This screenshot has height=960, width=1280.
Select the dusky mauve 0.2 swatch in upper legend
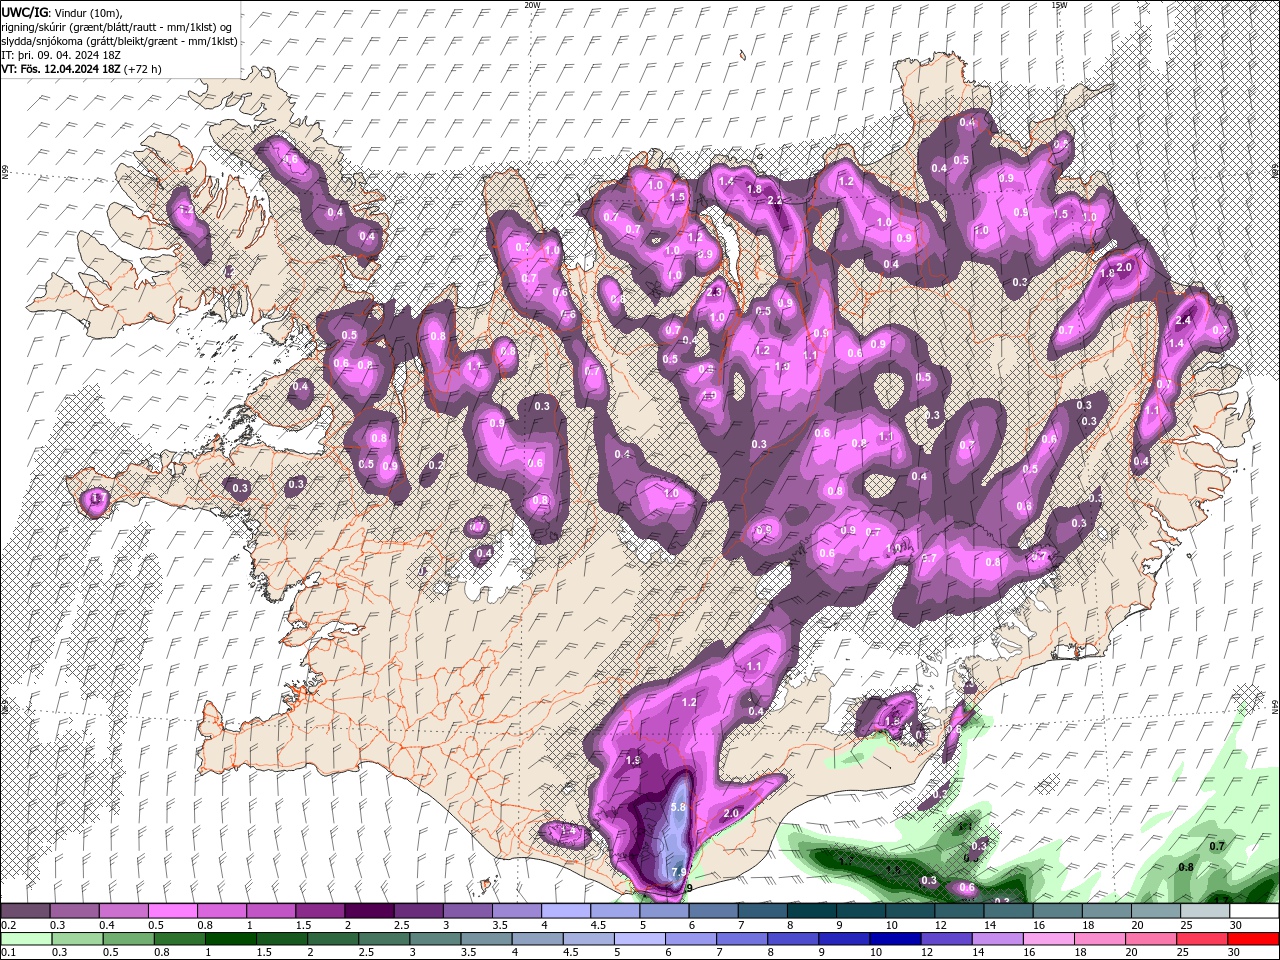click(x=25, y=911)
